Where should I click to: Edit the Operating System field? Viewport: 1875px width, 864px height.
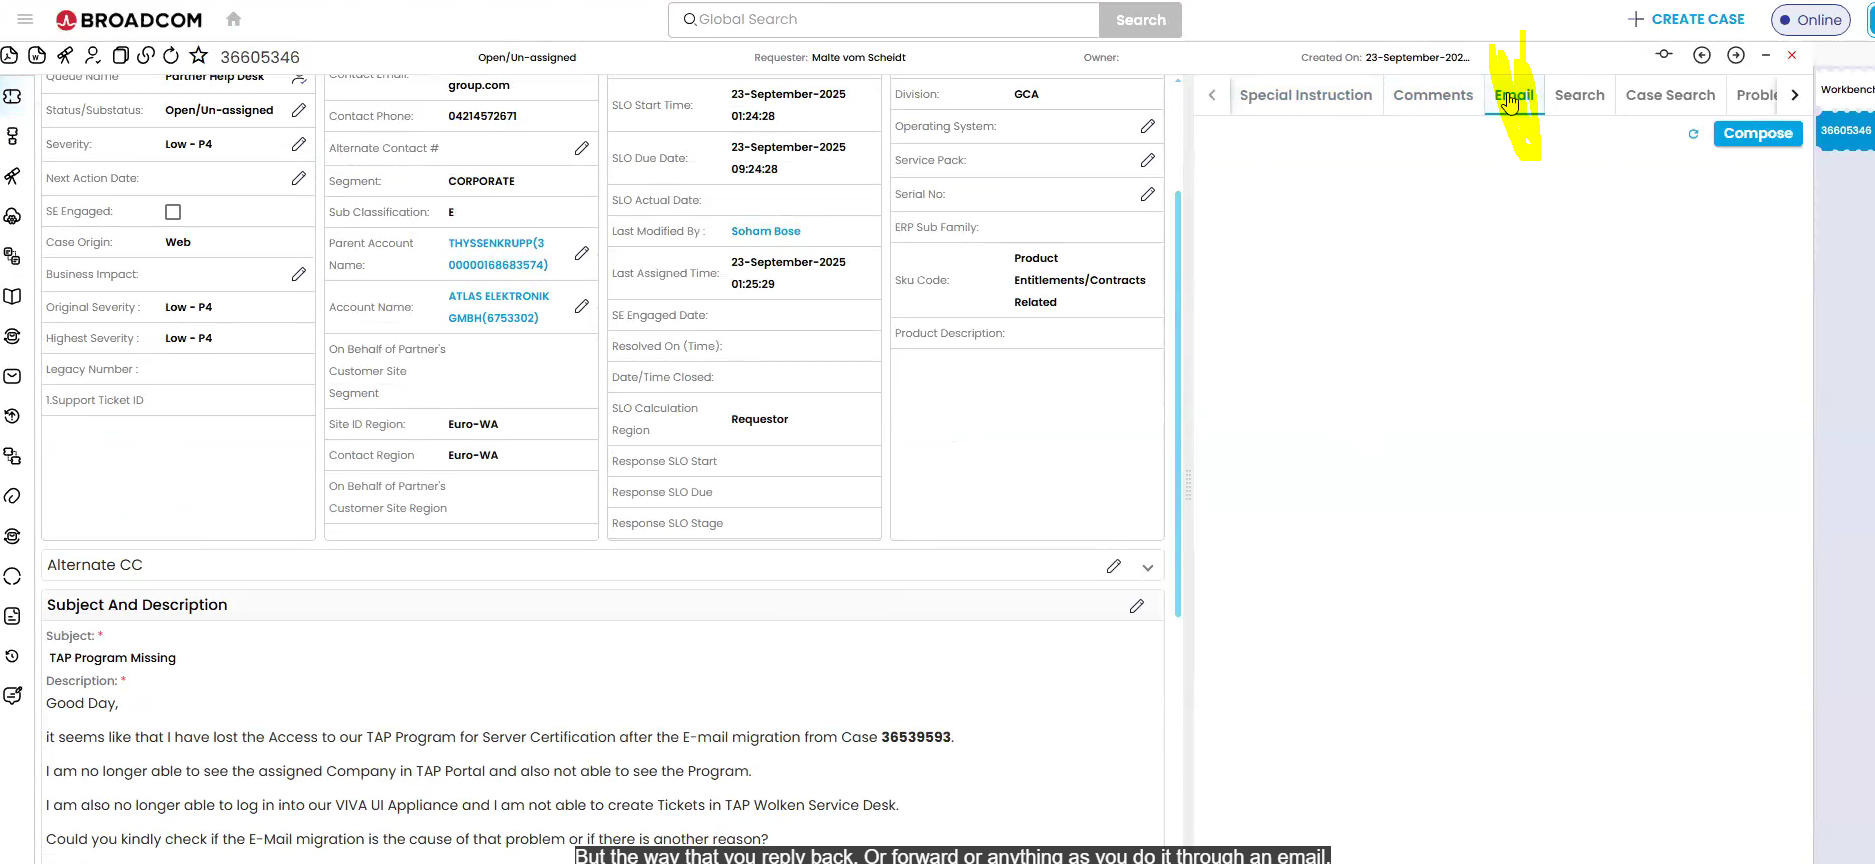[1148, 126]
